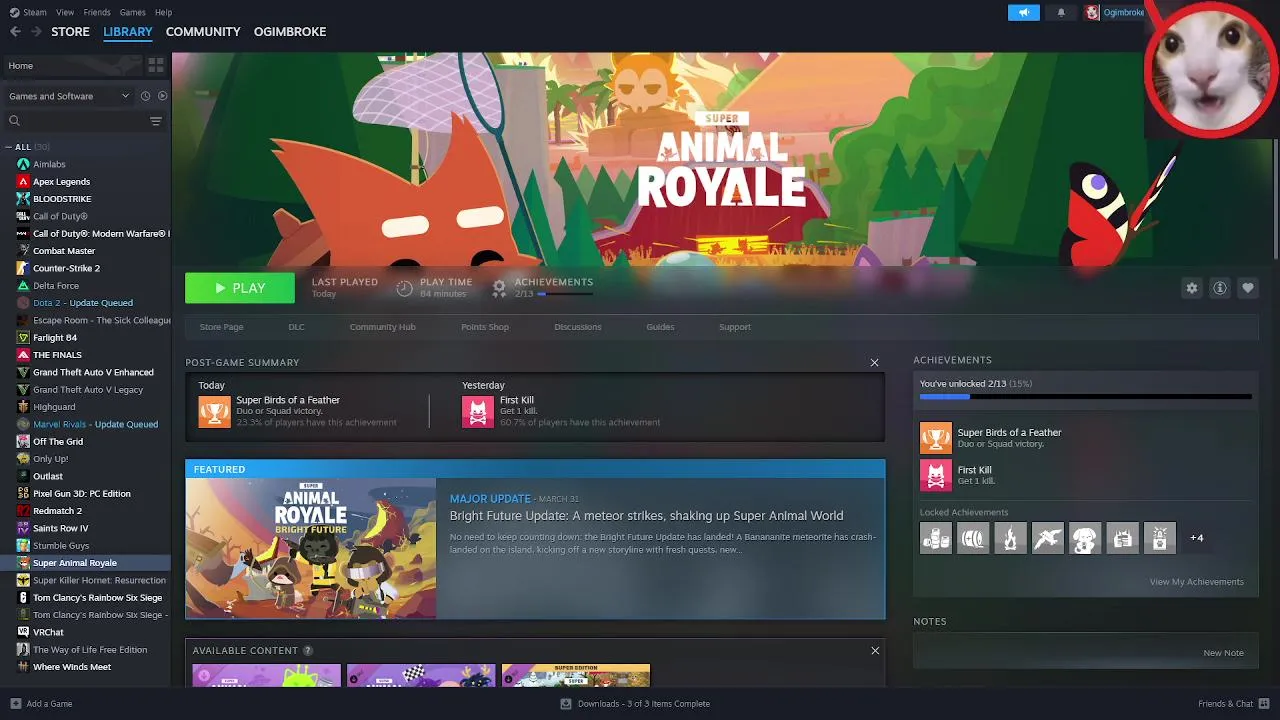Go to the STORE tab
This screenshot has width=1280, height=720.
point(70,32)
